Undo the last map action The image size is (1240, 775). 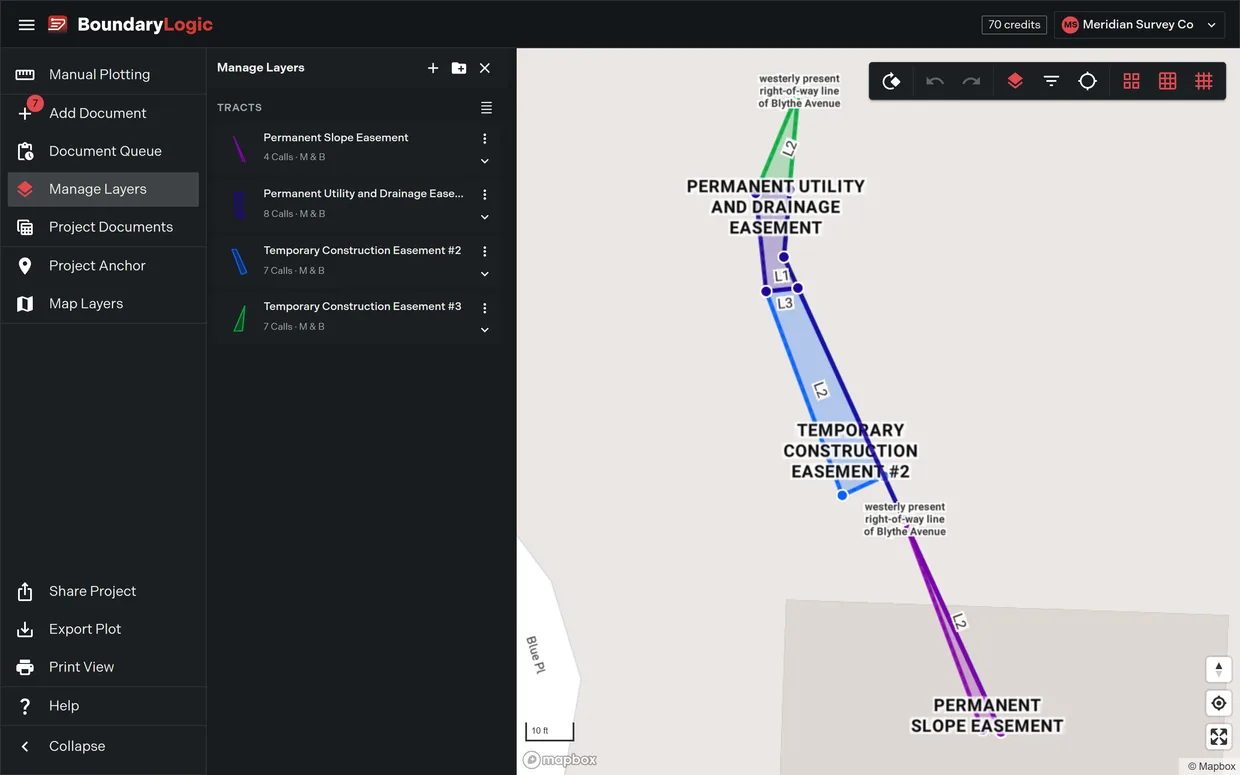click(935, 81)
